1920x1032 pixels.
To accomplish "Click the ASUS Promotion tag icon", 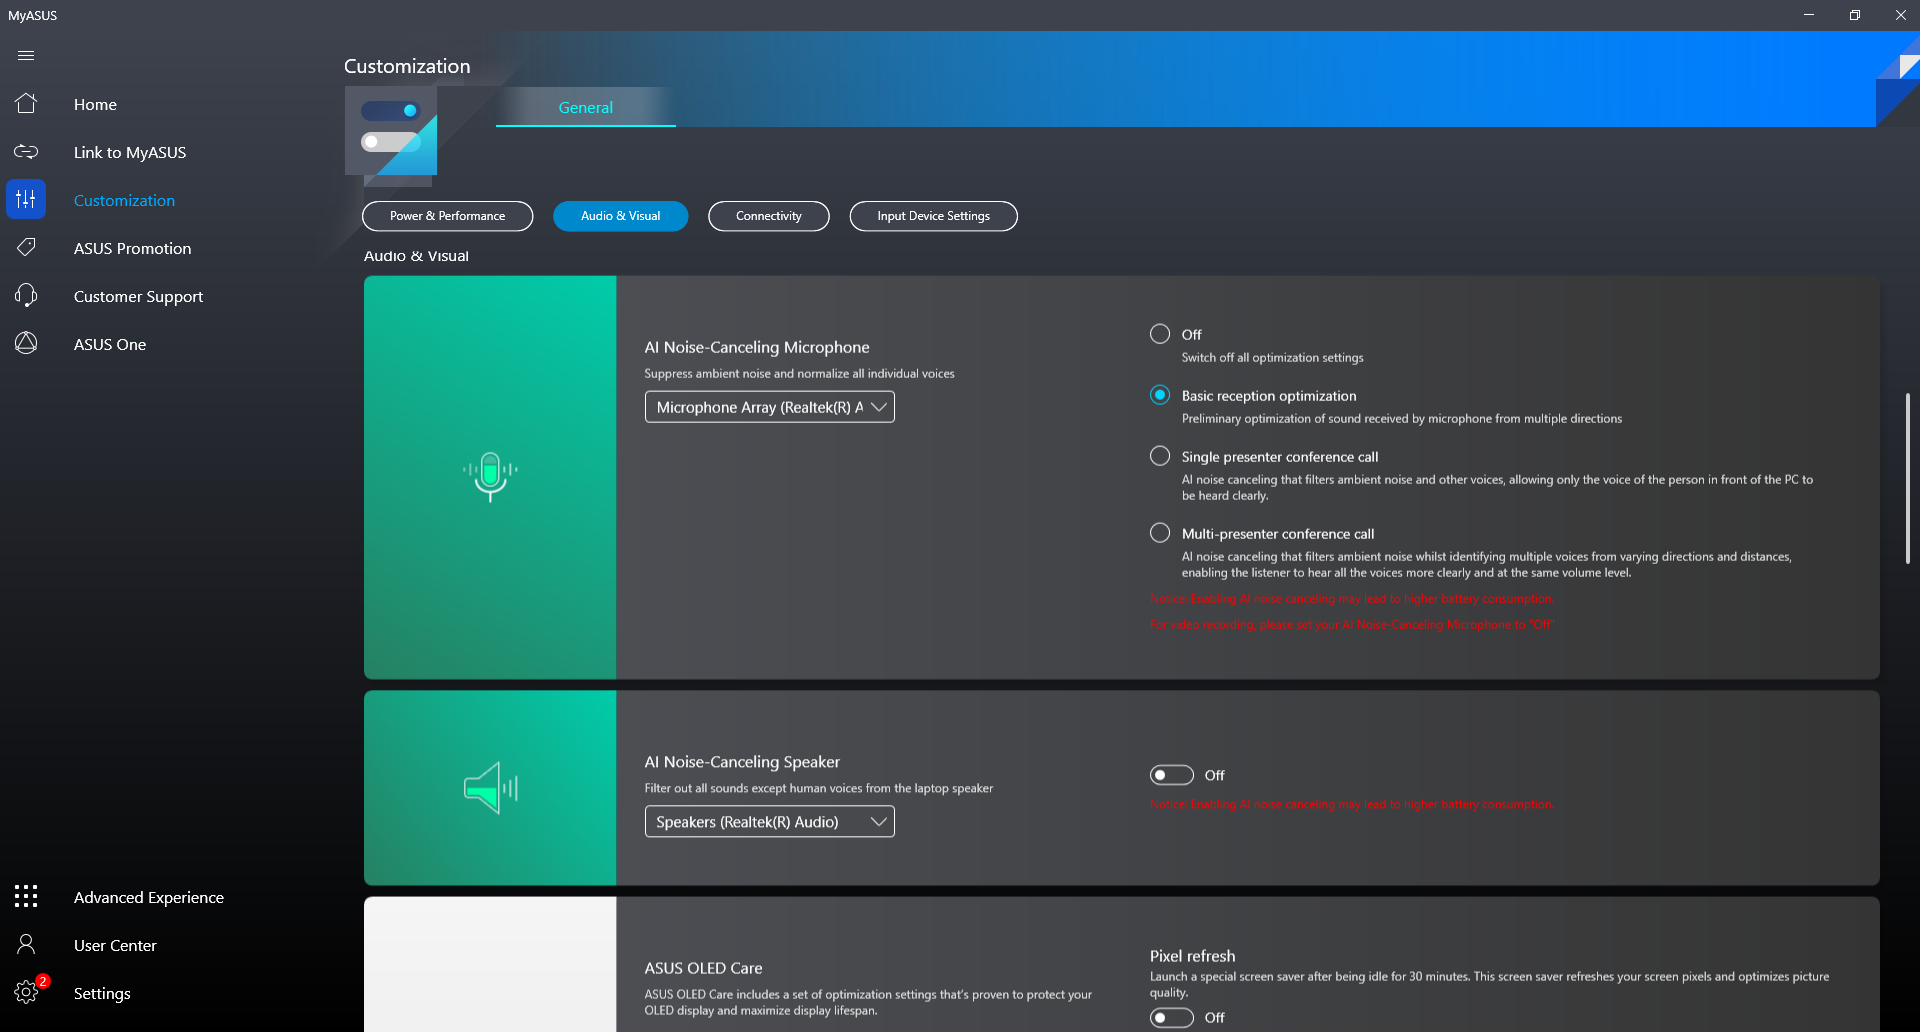I will [26, 247].
